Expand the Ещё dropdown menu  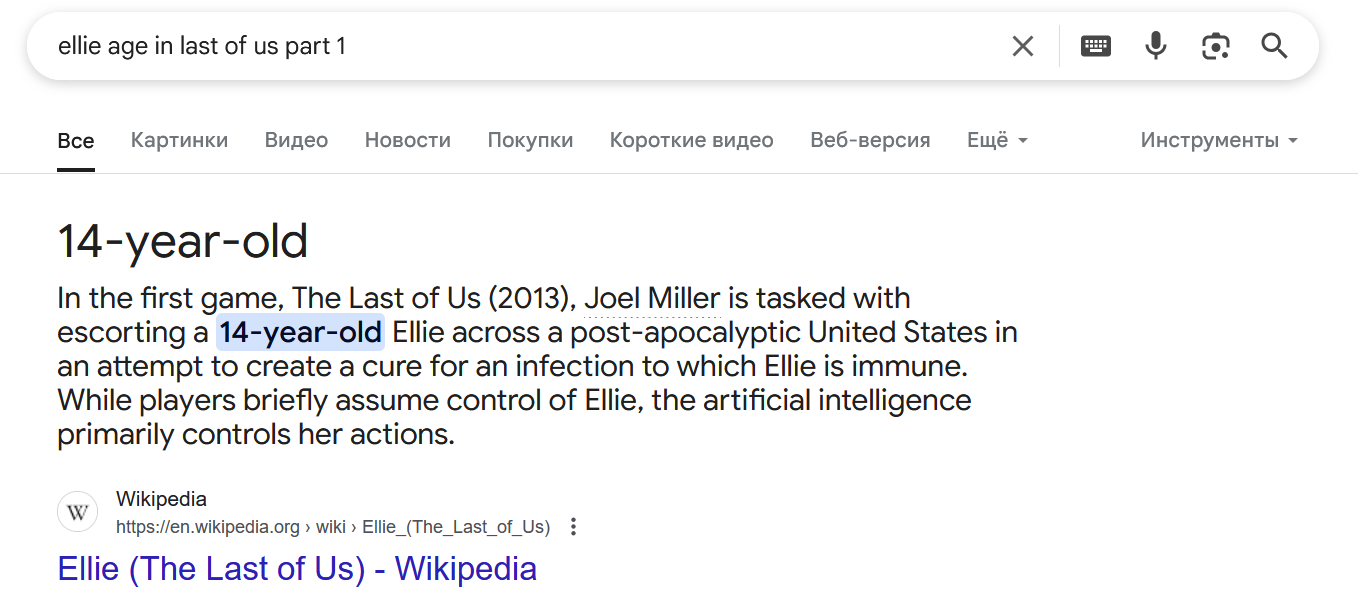pyautogui.click(x=997, y=140)
